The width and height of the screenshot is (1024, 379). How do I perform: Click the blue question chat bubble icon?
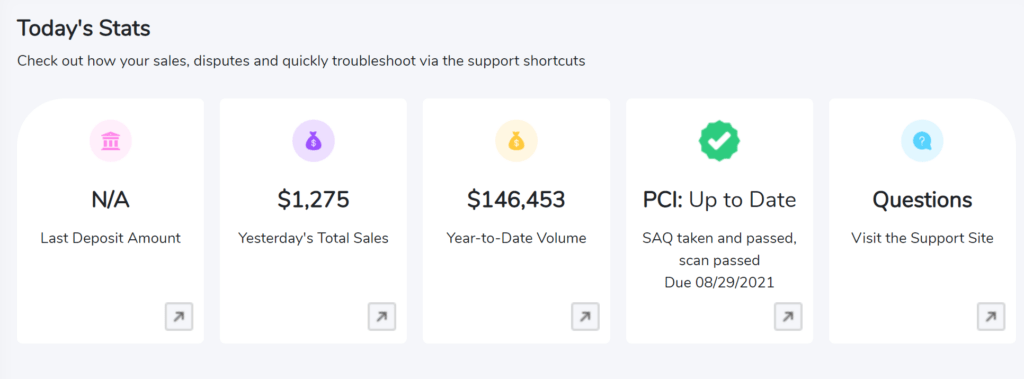922,140
